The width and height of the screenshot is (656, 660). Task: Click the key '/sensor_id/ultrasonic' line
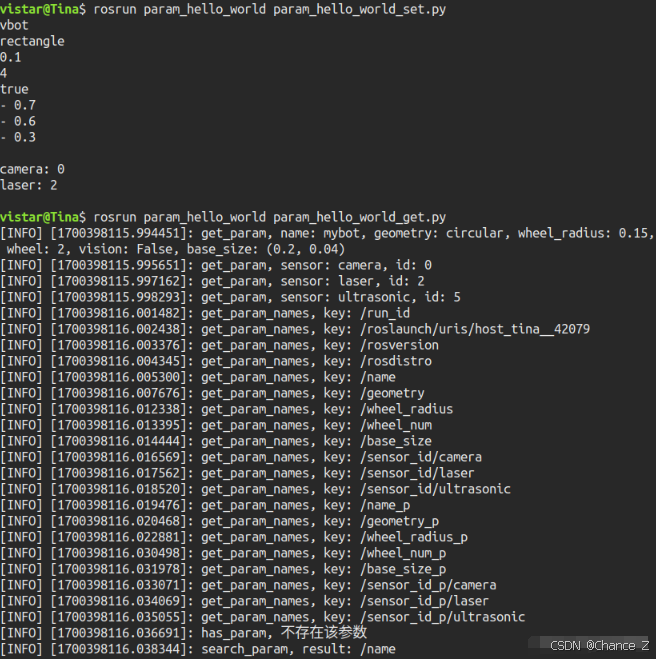point(256,489)
